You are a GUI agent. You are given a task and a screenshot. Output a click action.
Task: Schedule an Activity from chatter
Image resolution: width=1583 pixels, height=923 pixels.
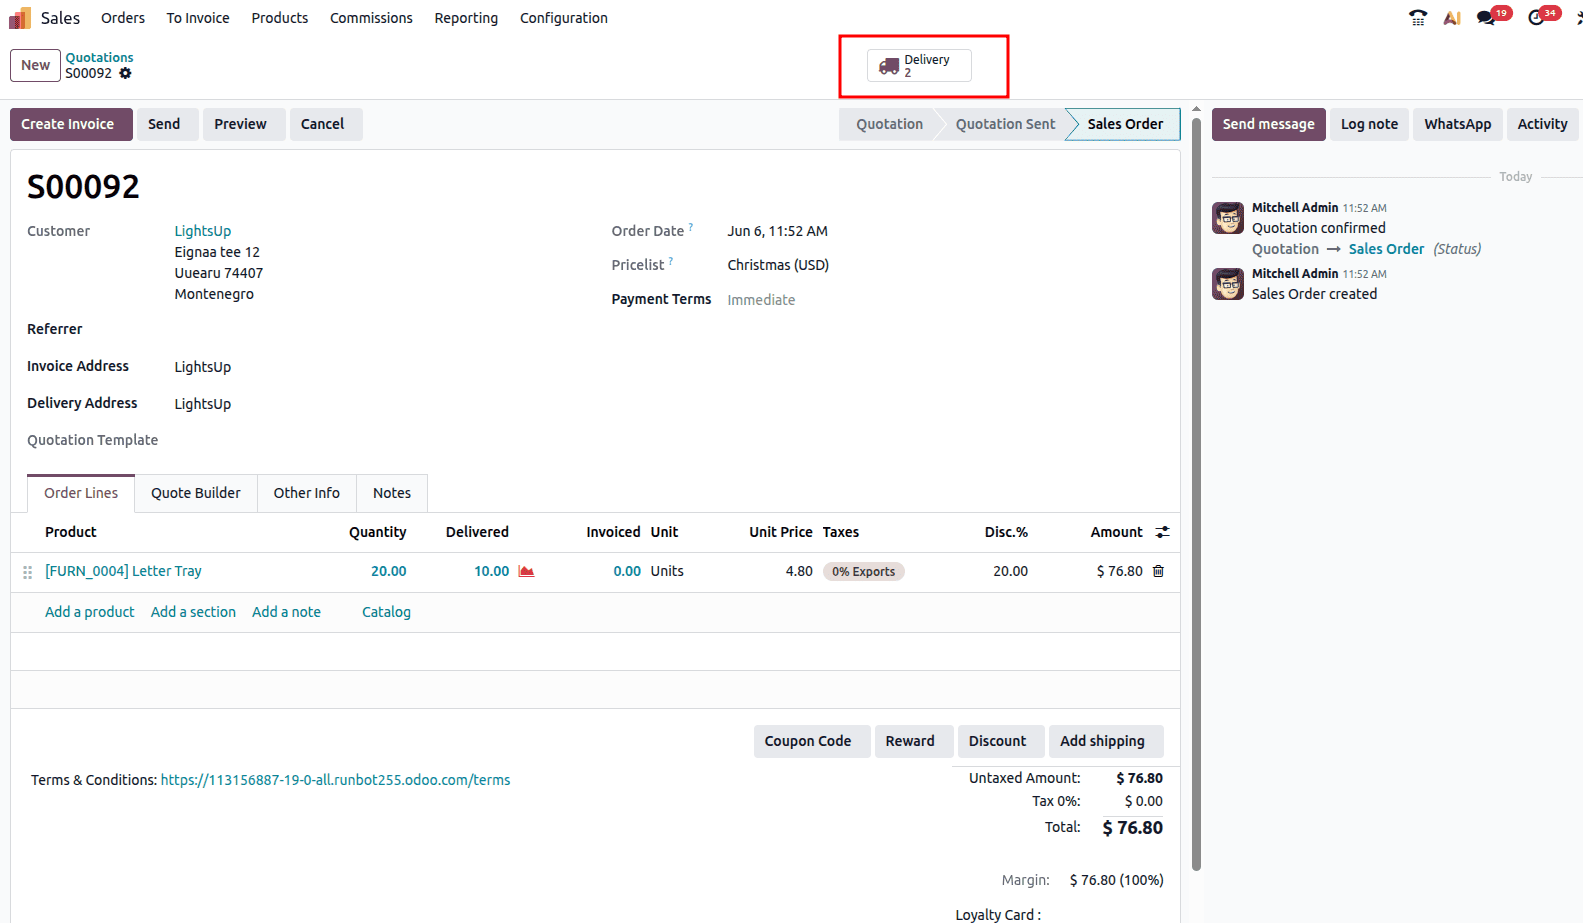1542,124
